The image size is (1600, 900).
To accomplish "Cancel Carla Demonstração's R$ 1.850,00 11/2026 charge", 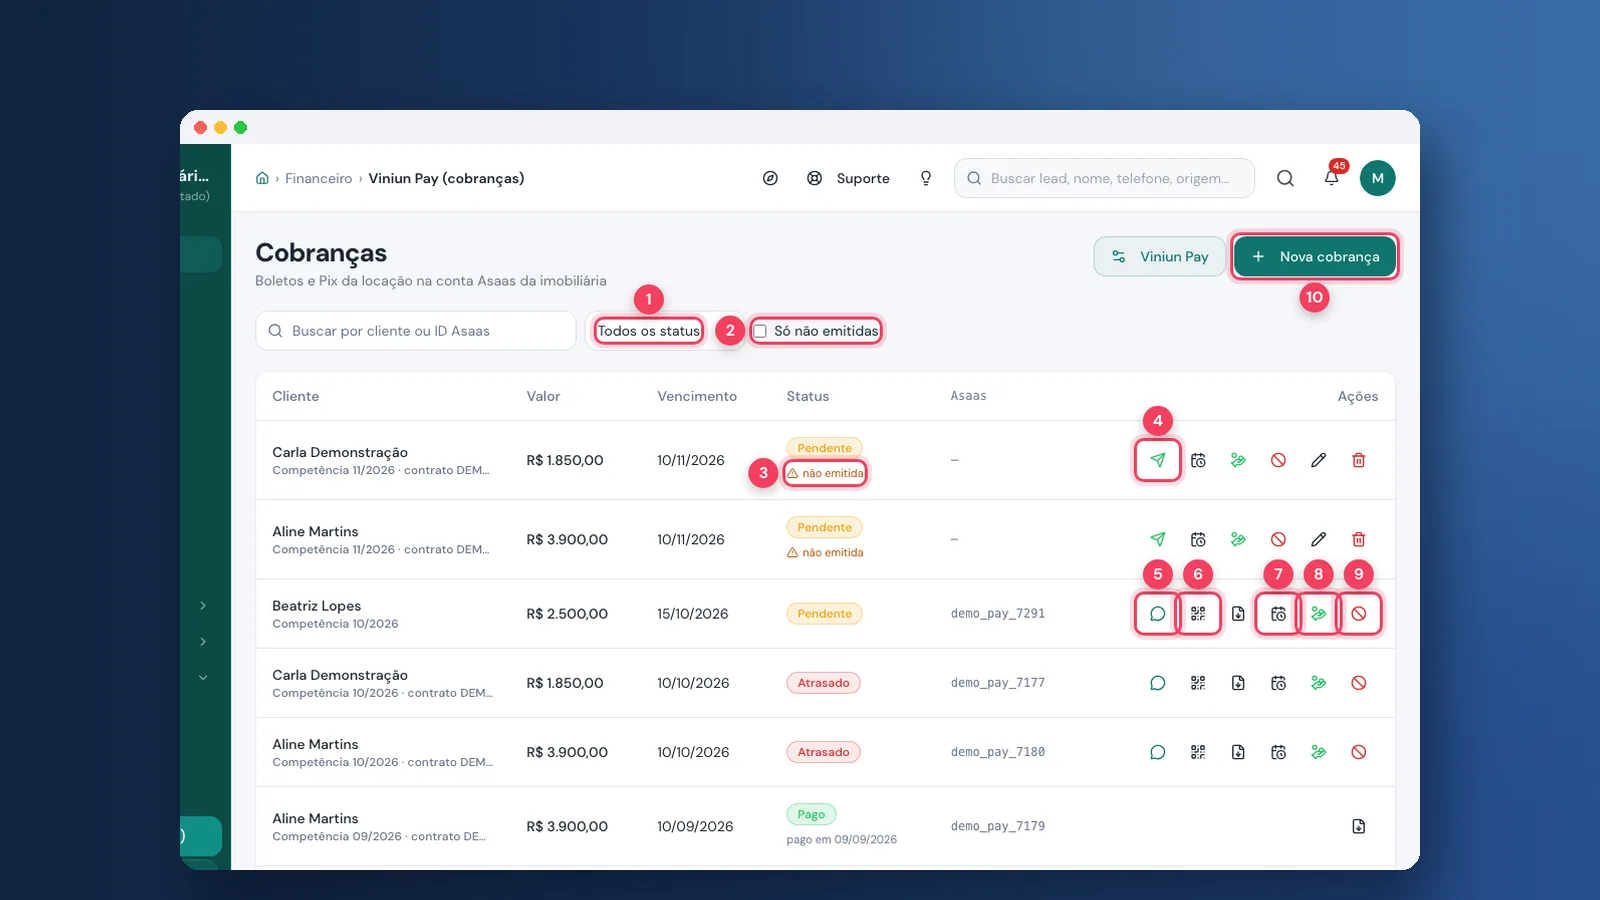I will click(1278, 460).
